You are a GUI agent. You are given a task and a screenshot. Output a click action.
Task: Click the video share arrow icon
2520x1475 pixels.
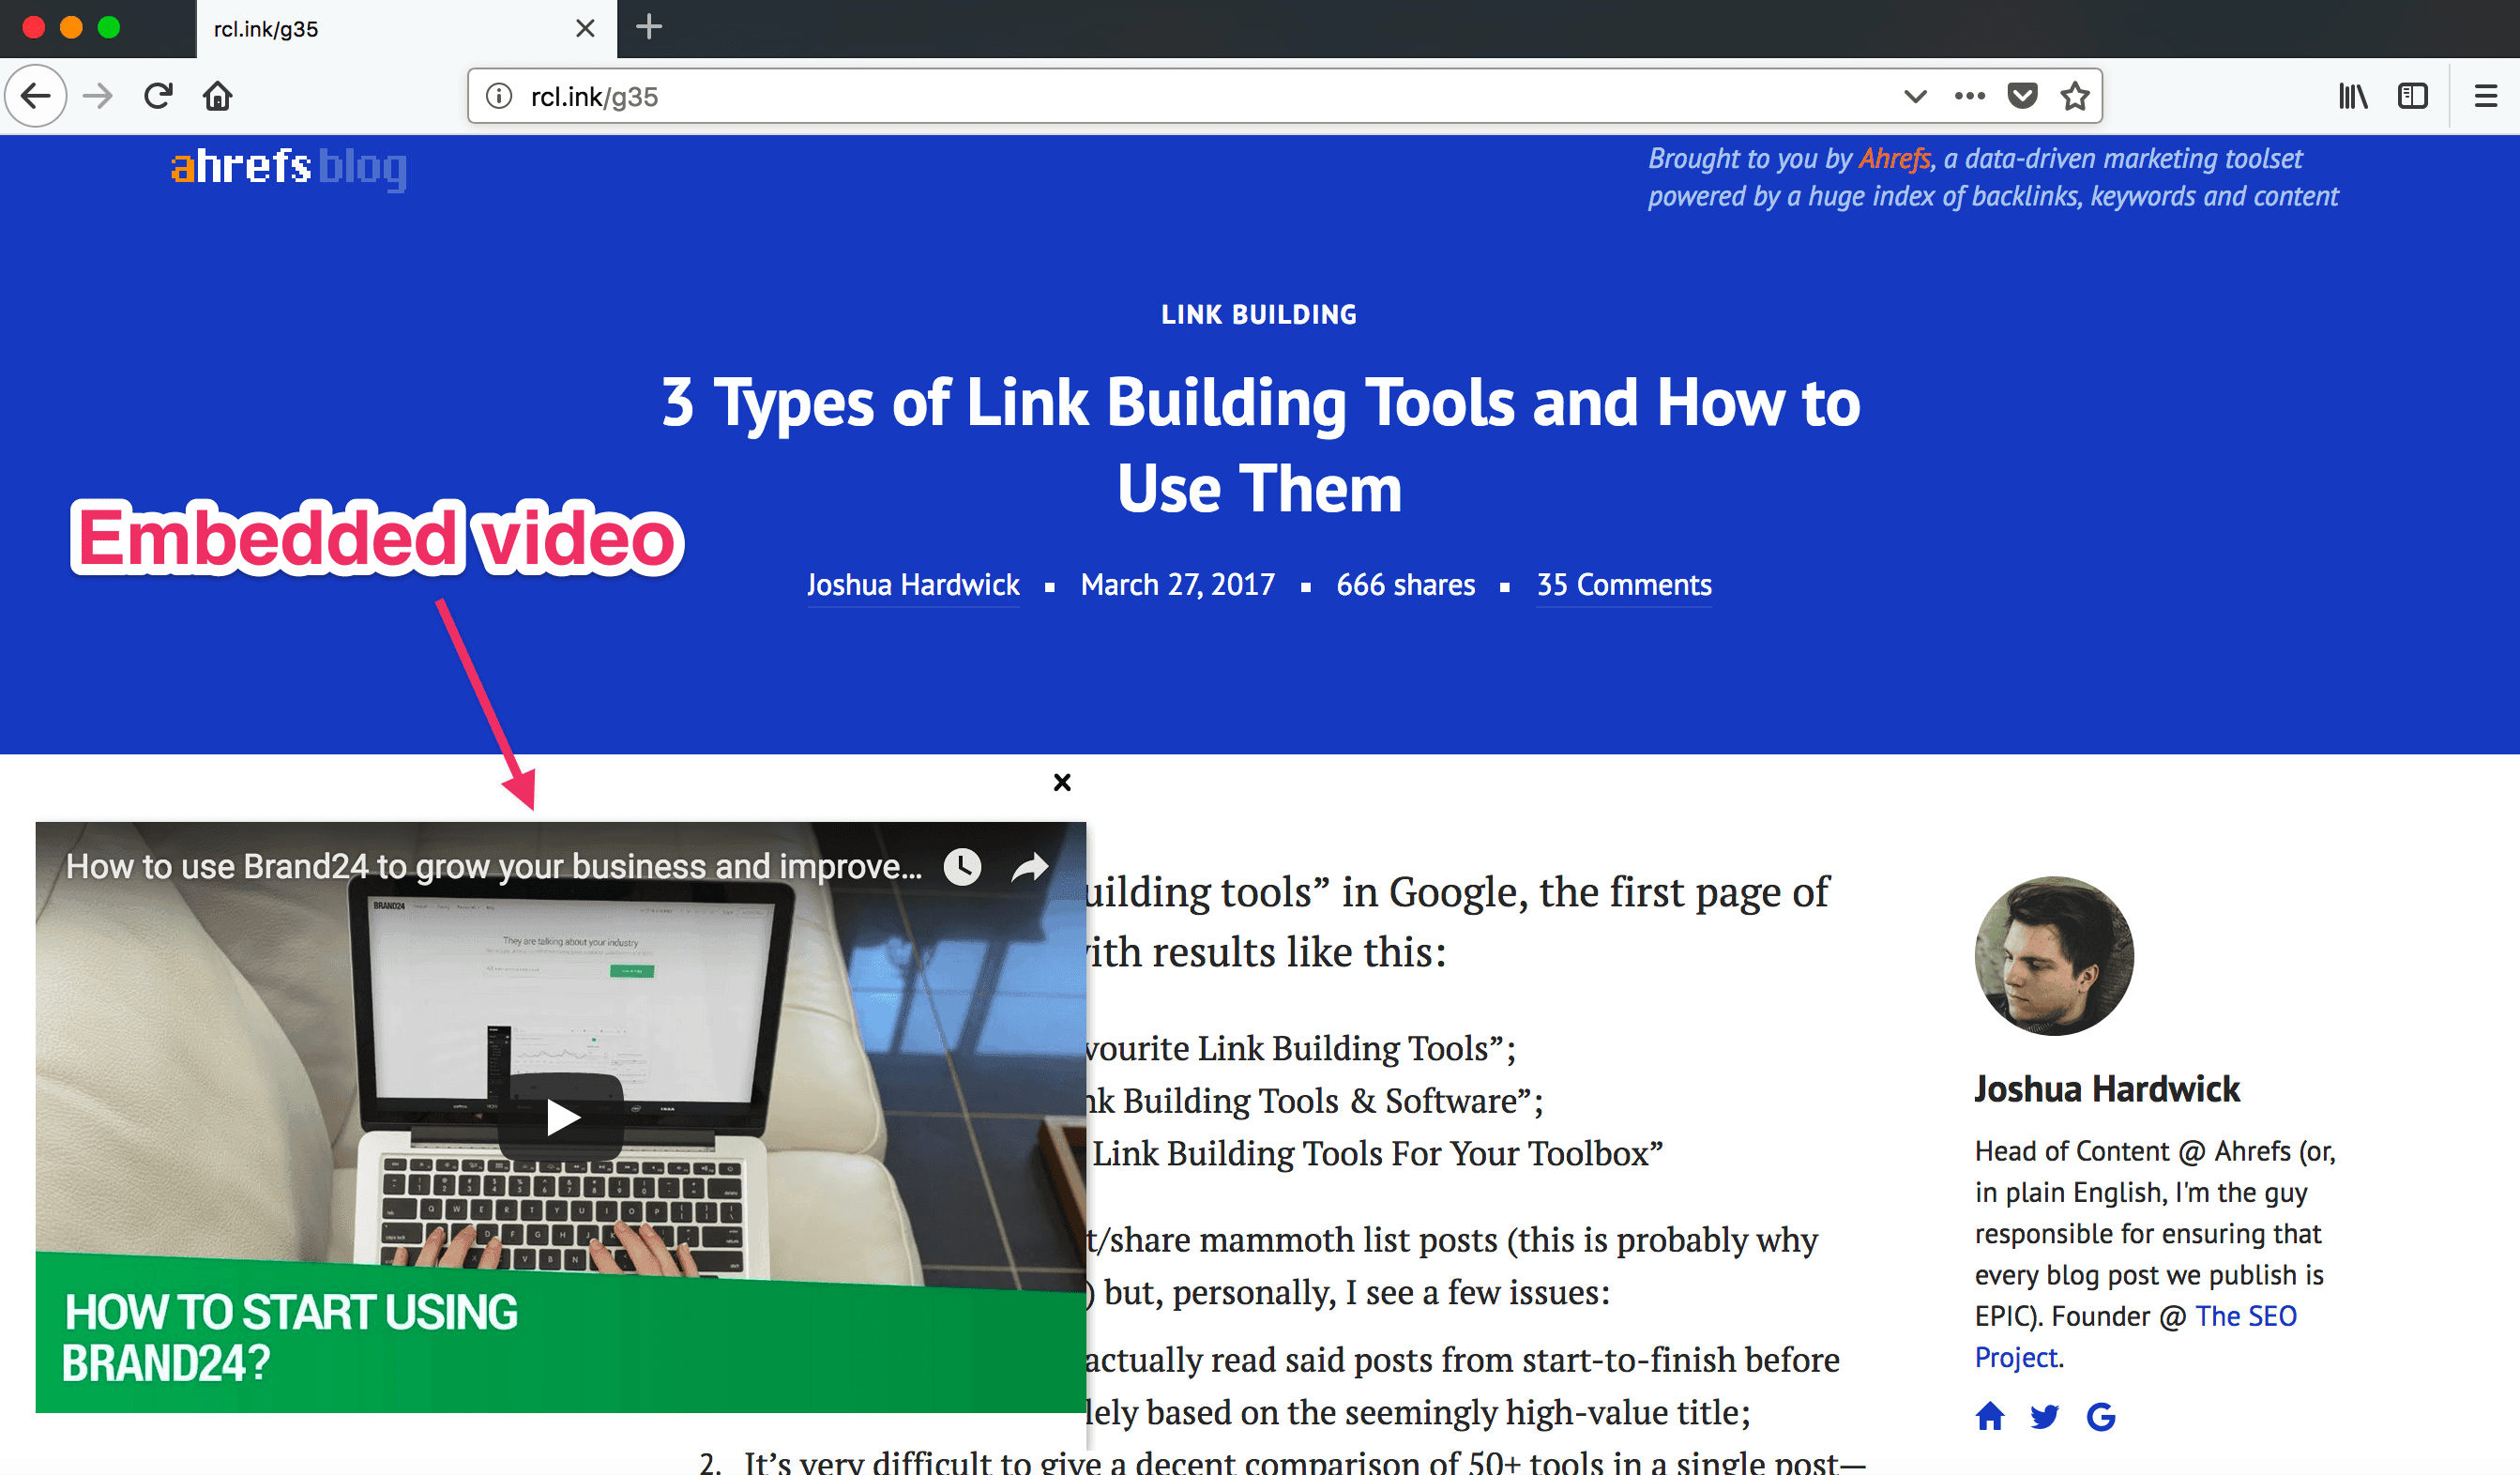[x=1029, y=866]
